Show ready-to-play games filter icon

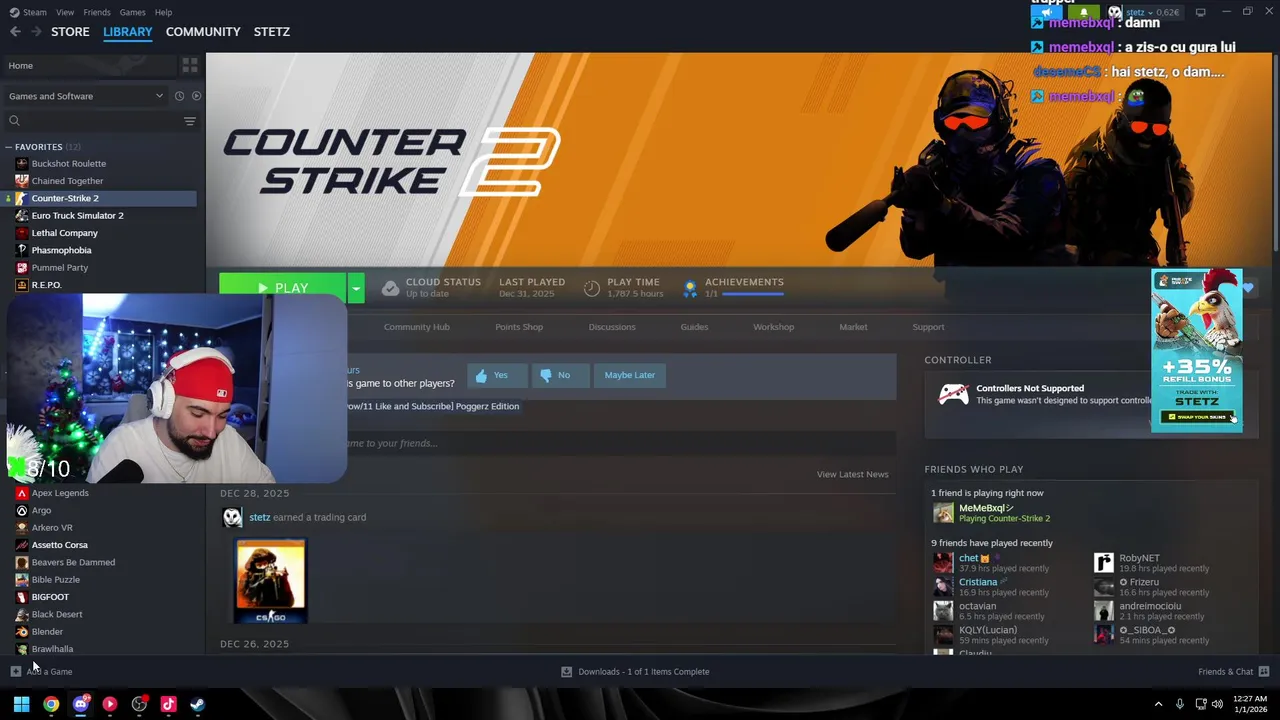pyautogui.click(x=196, y=96)
